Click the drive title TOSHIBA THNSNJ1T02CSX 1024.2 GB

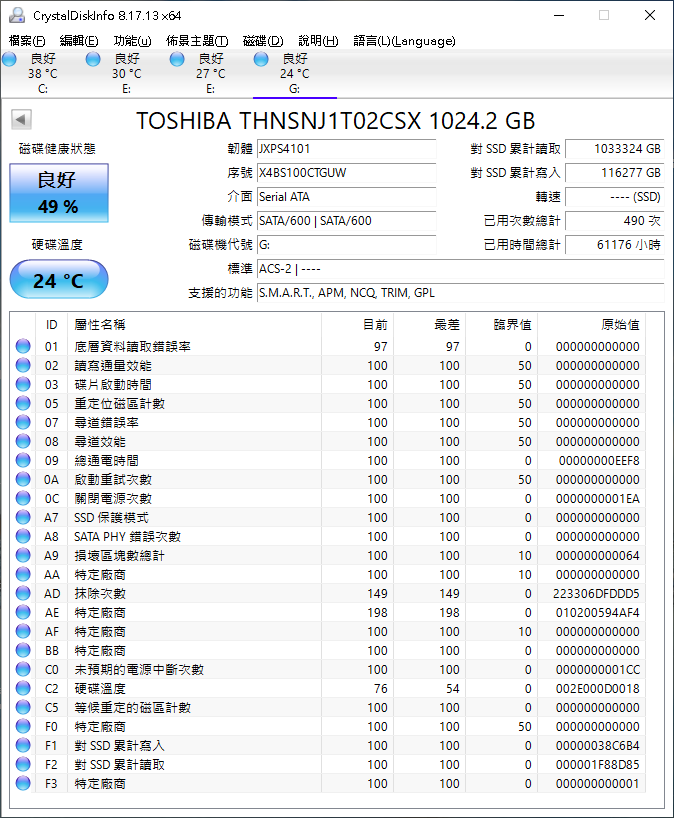click(x=335, y=121)
